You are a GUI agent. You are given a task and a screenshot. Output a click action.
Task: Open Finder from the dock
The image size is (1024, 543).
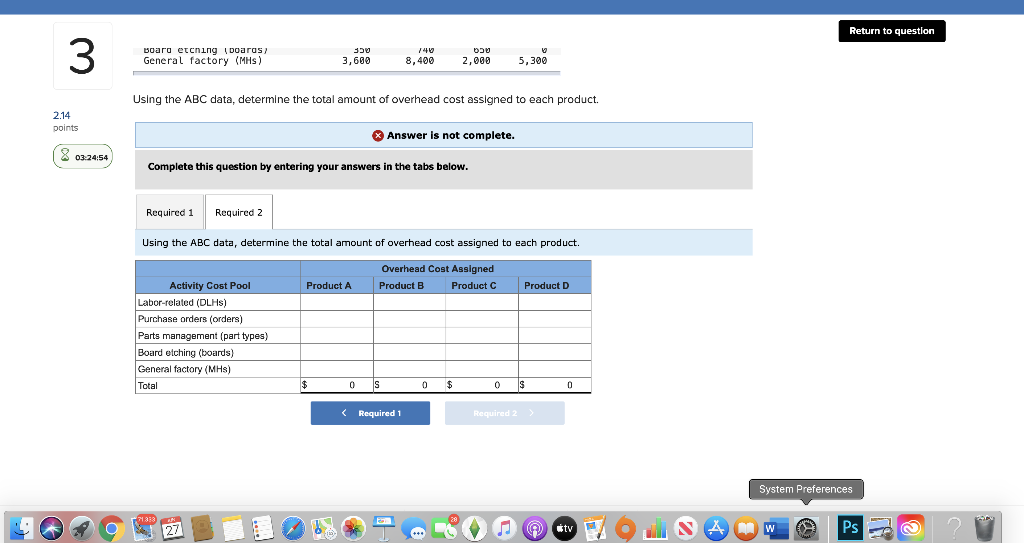tap(21, 528)
